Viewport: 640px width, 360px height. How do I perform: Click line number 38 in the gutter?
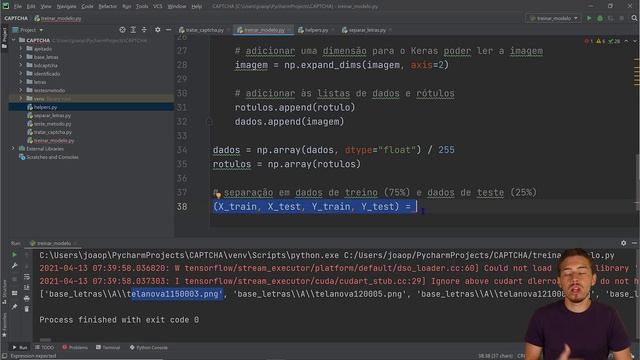coord(182,207)
